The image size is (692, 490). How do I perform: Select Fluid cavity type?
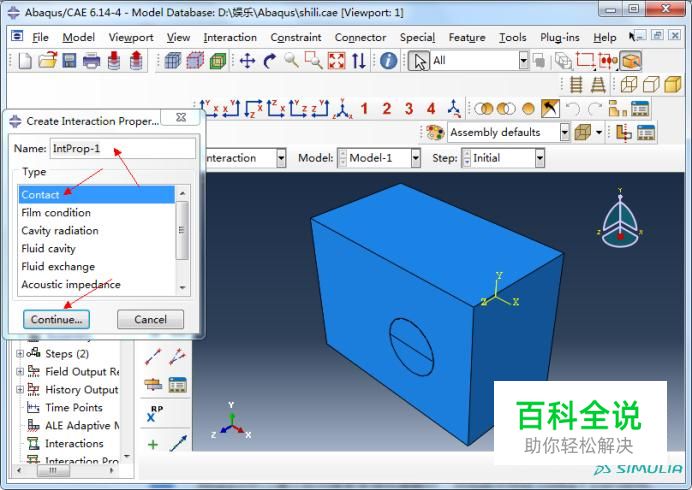click(96, 249)
